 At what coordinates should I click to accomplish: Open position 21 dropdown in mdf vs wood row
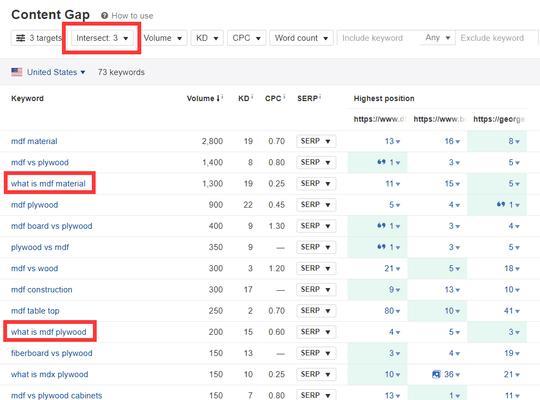tap(392, 269)
